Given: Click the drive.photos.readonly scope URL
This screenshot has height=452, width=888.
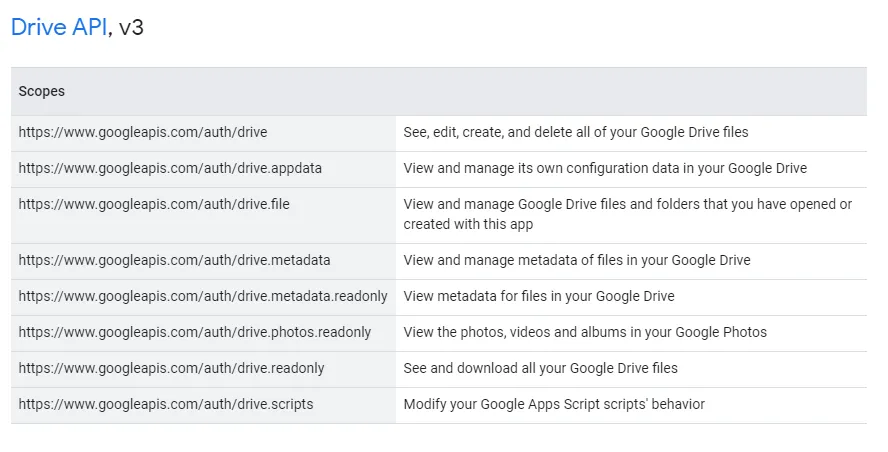Looking at the screenshot, I should point(195,332).
